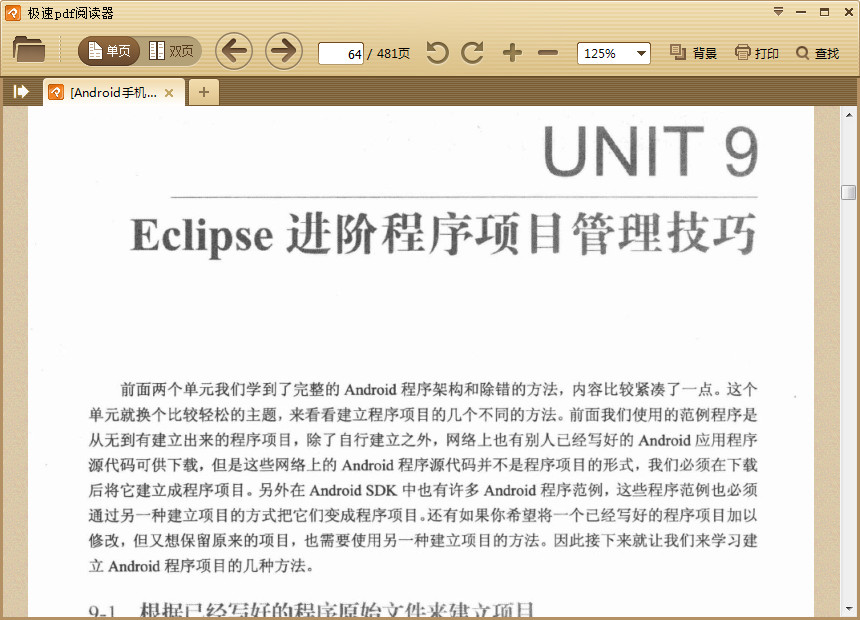This screenshot has width=860, height=620.
Task: Switch to double page view (双页)
Action: [171, 51]
